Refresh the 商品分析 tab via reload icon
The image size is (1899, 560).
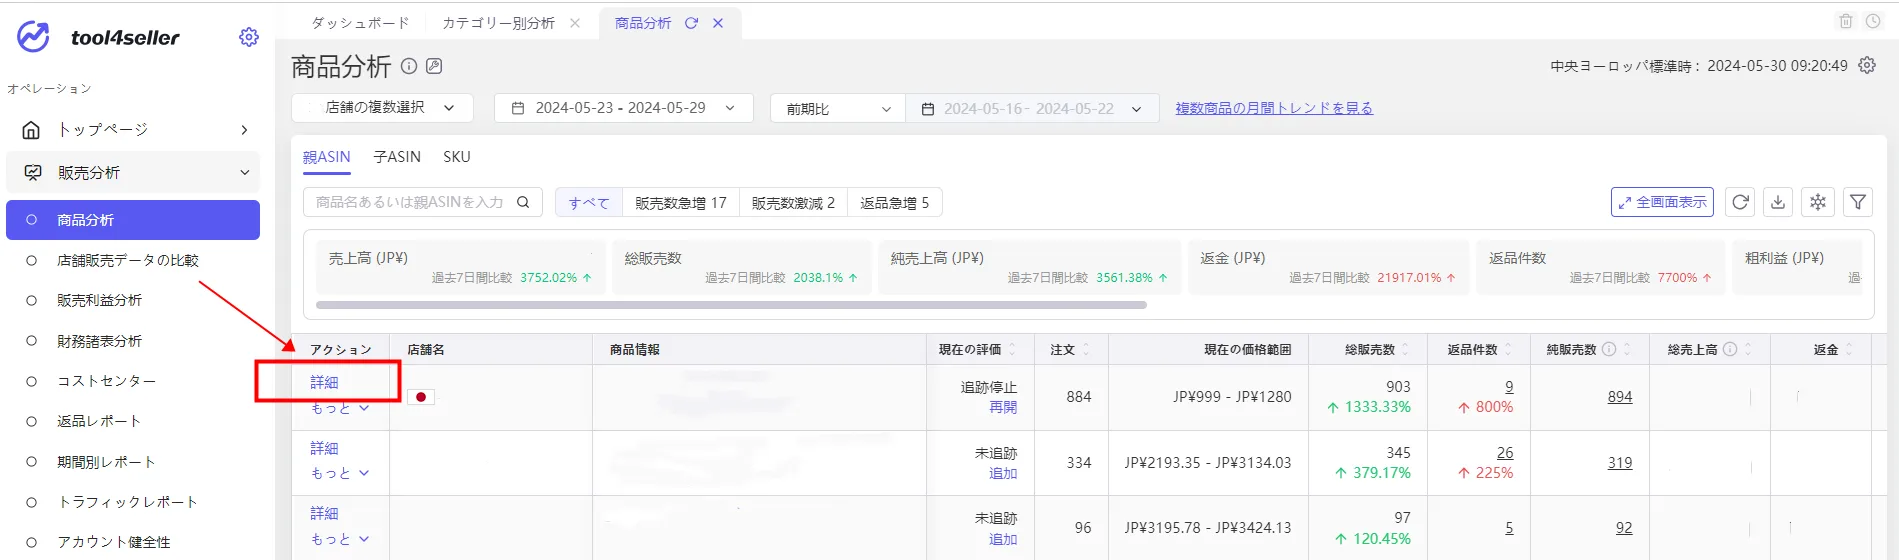click(x=691, y=23)
